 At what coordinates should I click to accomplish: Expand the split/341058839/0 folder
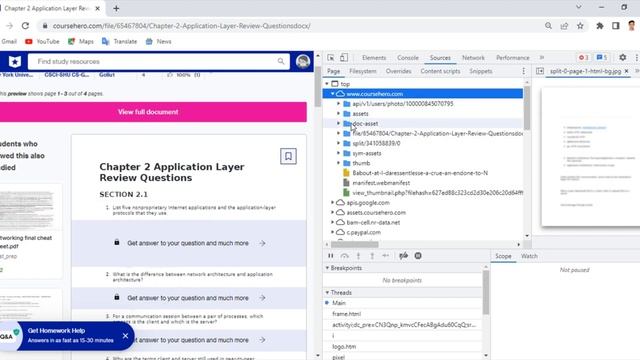pyautogui.click(x=338, y=143)
